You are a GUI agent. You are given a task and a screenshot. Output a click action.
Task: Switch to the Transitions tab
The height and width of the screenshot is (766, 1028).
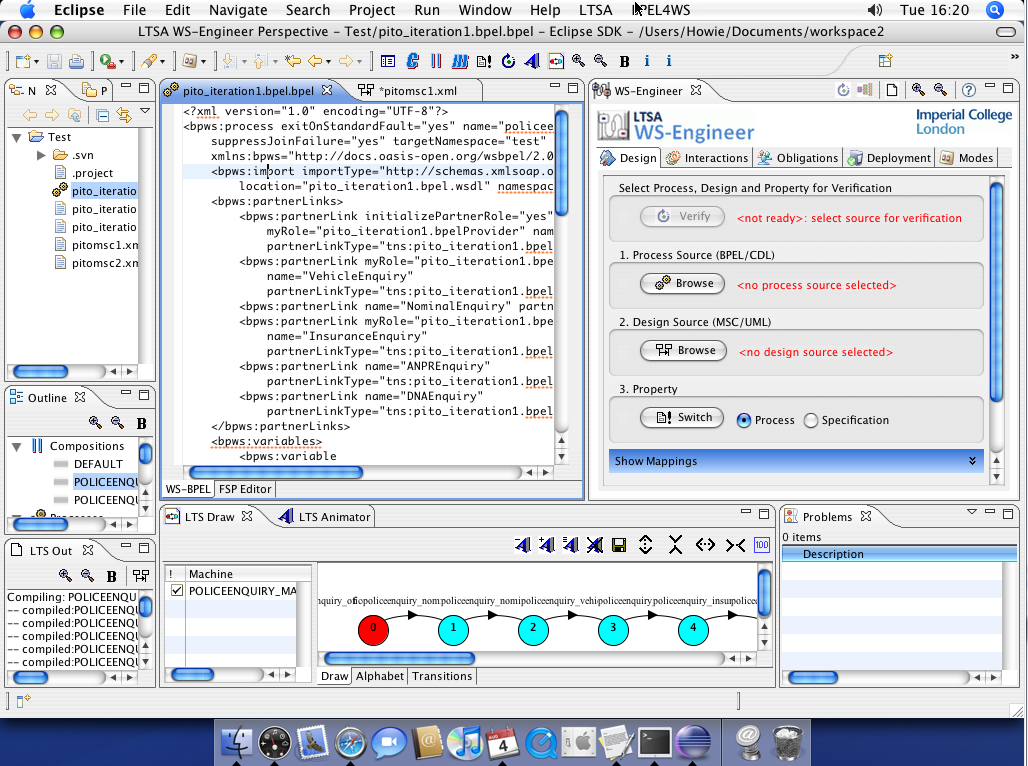(x=442, y=676)
